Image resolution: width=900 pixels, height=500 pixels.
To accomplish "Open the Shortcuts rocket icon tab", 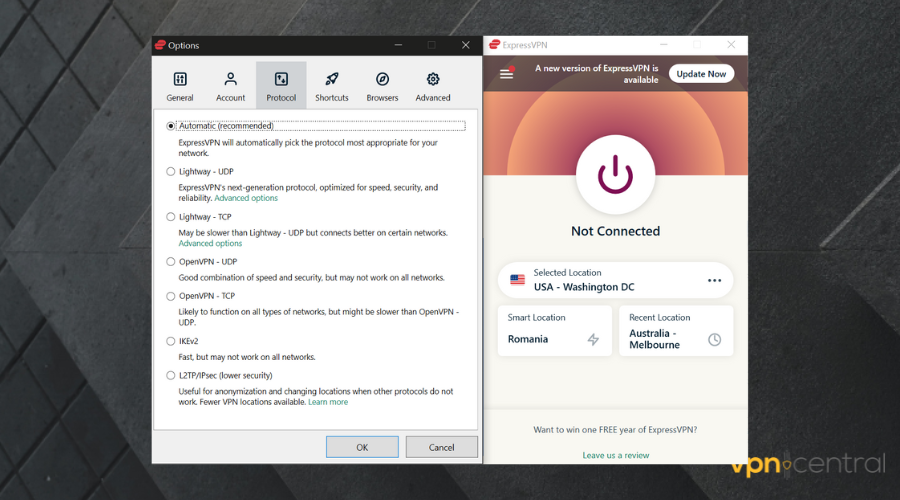I will (332, 80).
